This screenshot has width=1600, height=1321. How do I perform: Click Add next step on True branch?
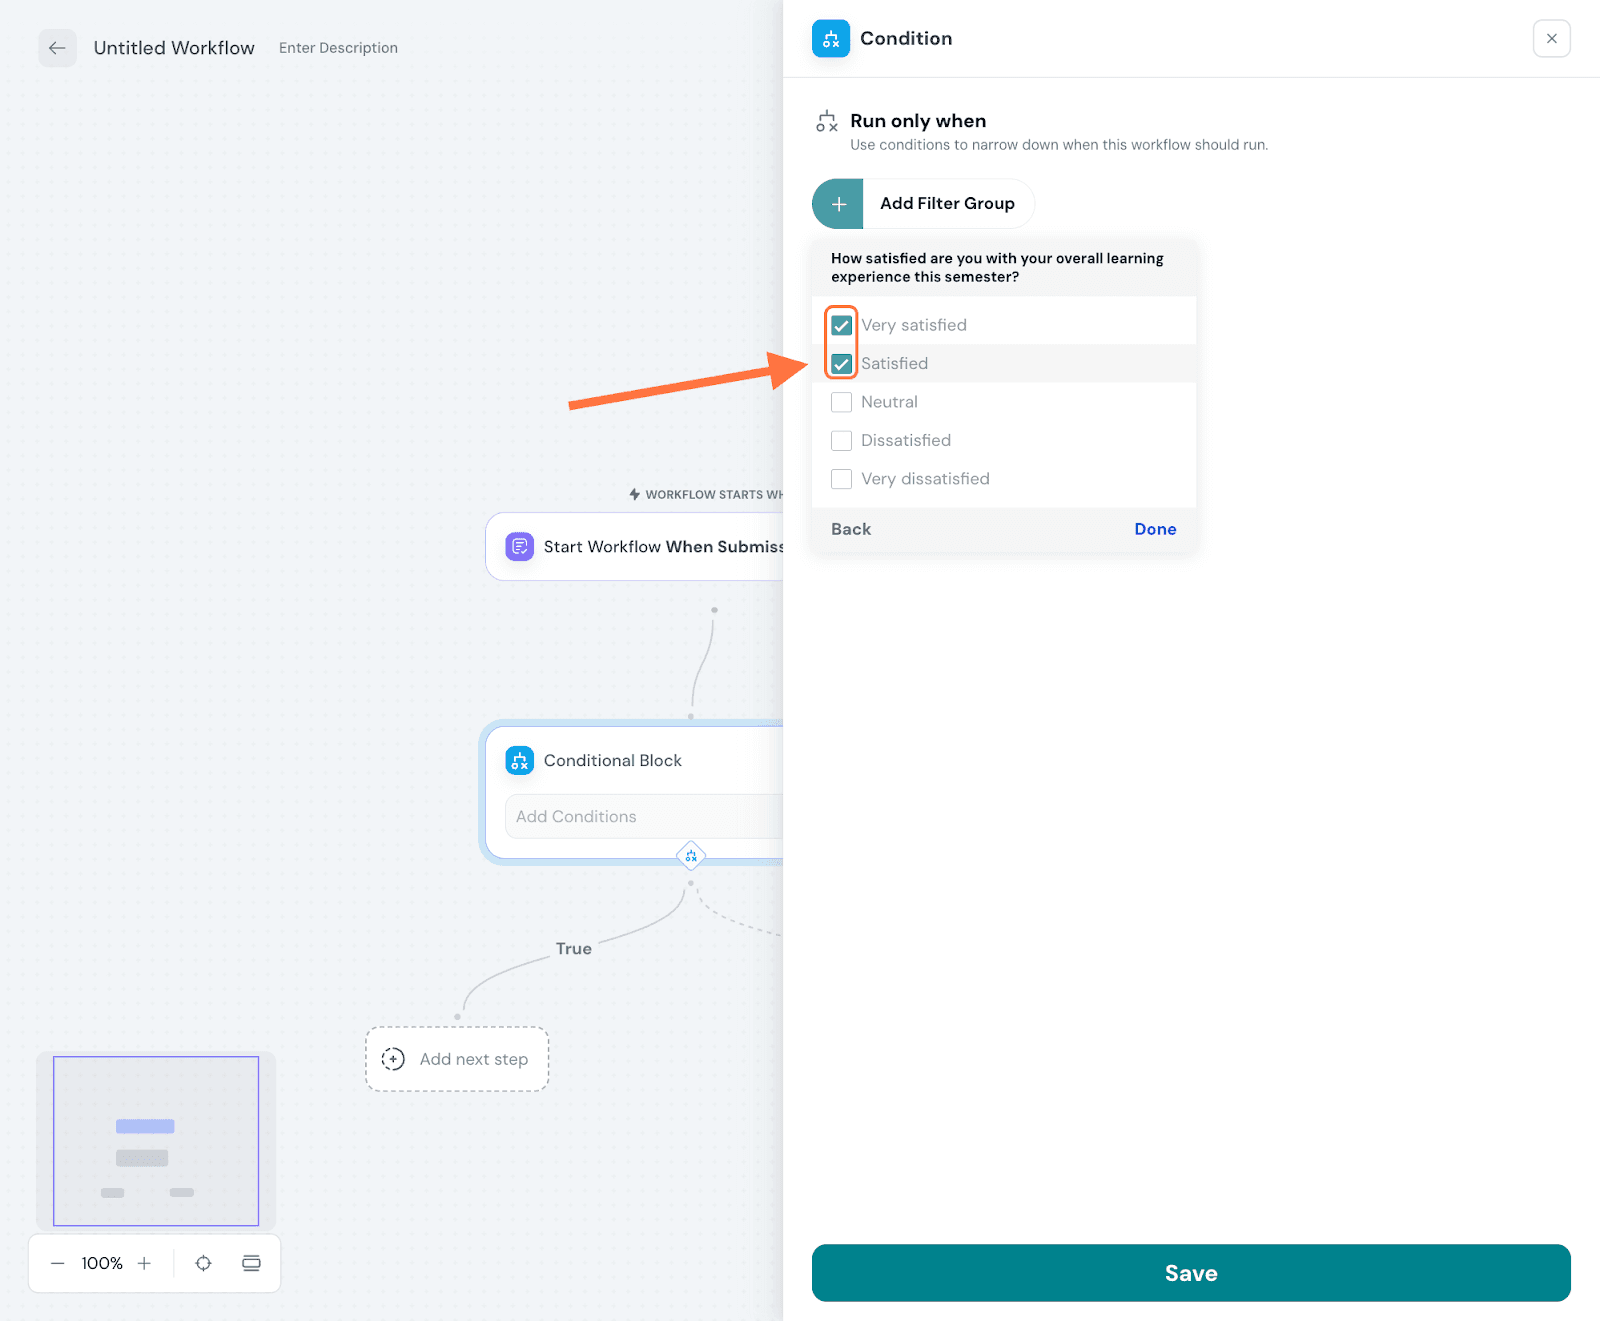pos(457,1059)
